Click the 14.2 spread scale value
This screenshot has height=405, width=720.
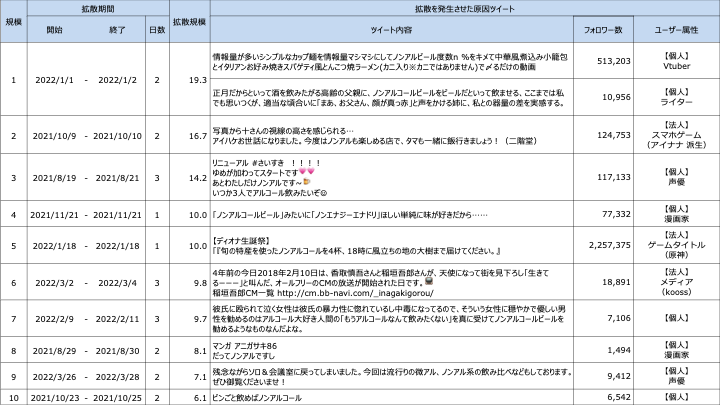click(x=198, y=178)
